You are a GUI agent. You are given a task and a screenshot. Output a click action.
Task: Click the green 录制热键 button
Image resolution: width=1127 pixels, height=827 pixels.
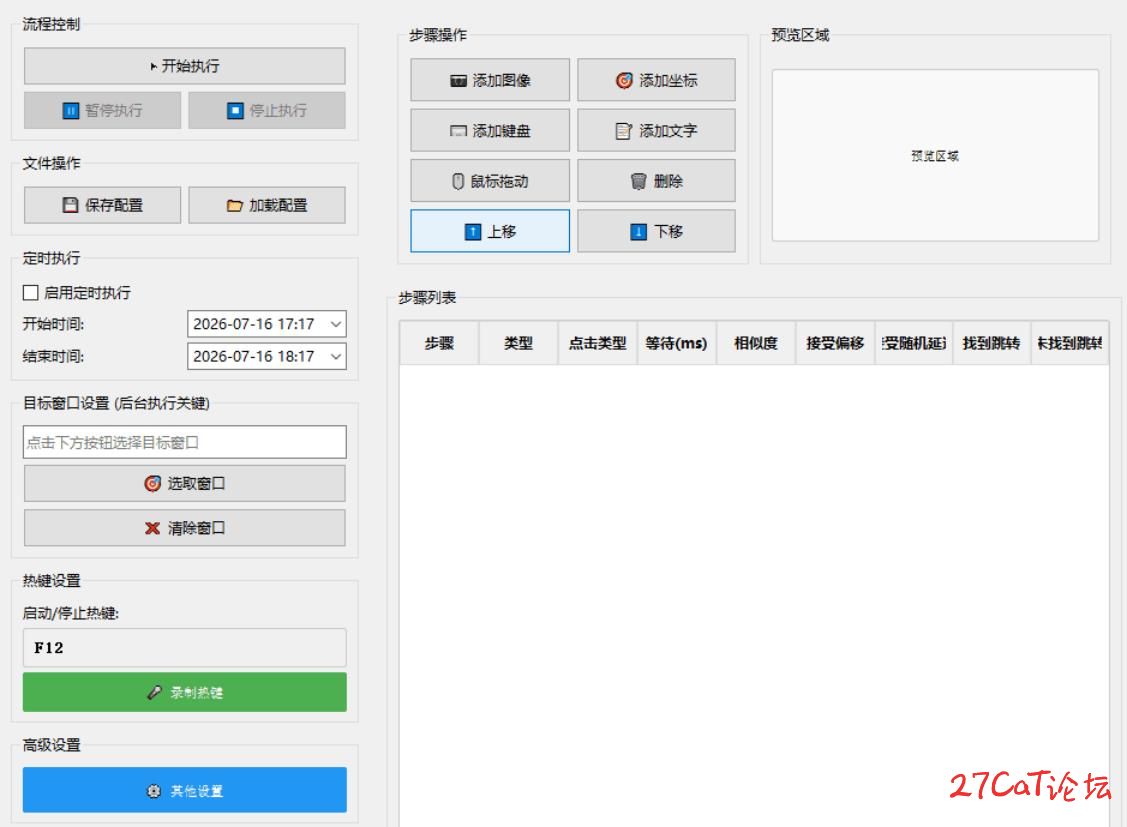(185, 692)
